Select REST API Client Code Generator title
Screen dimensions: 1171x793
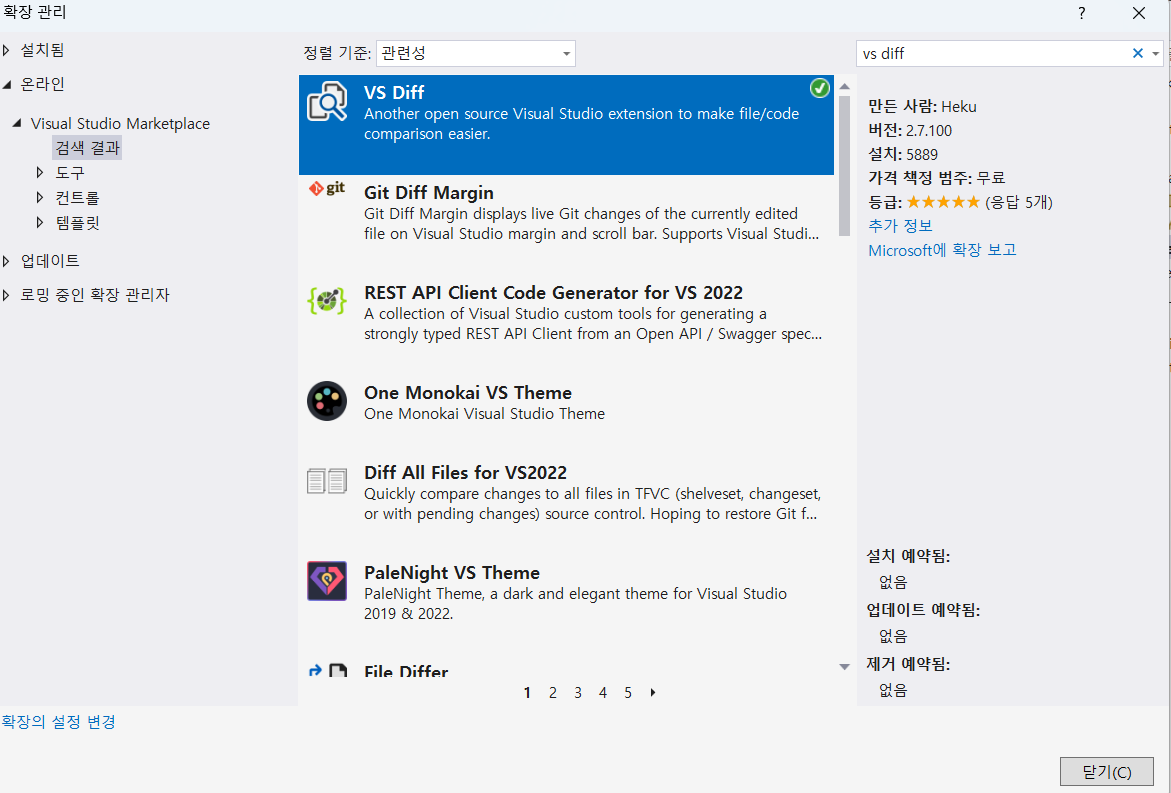553,293
